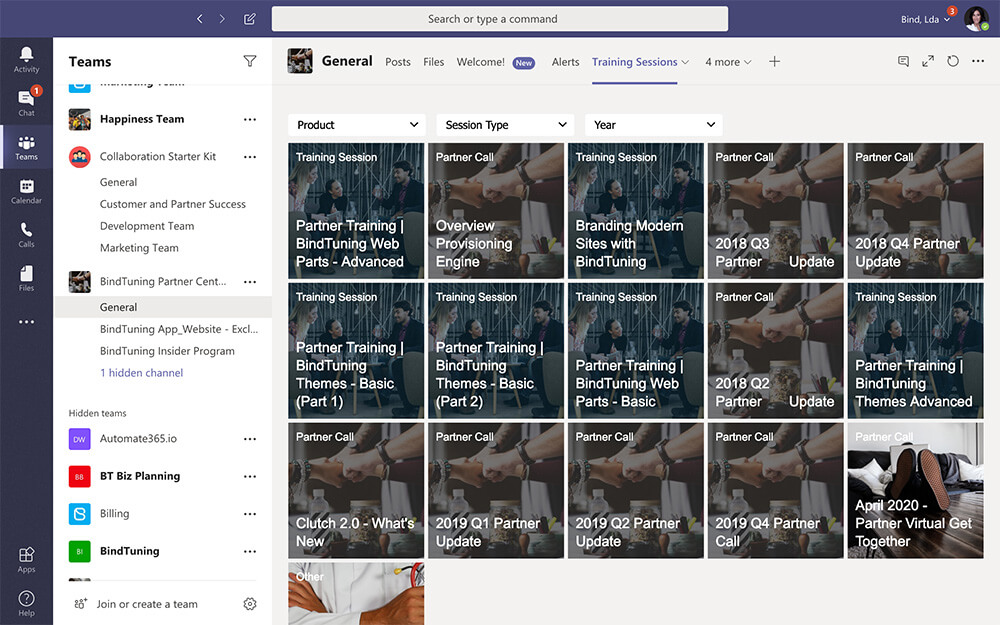Open the Product filter dropdown

(357, 125)
